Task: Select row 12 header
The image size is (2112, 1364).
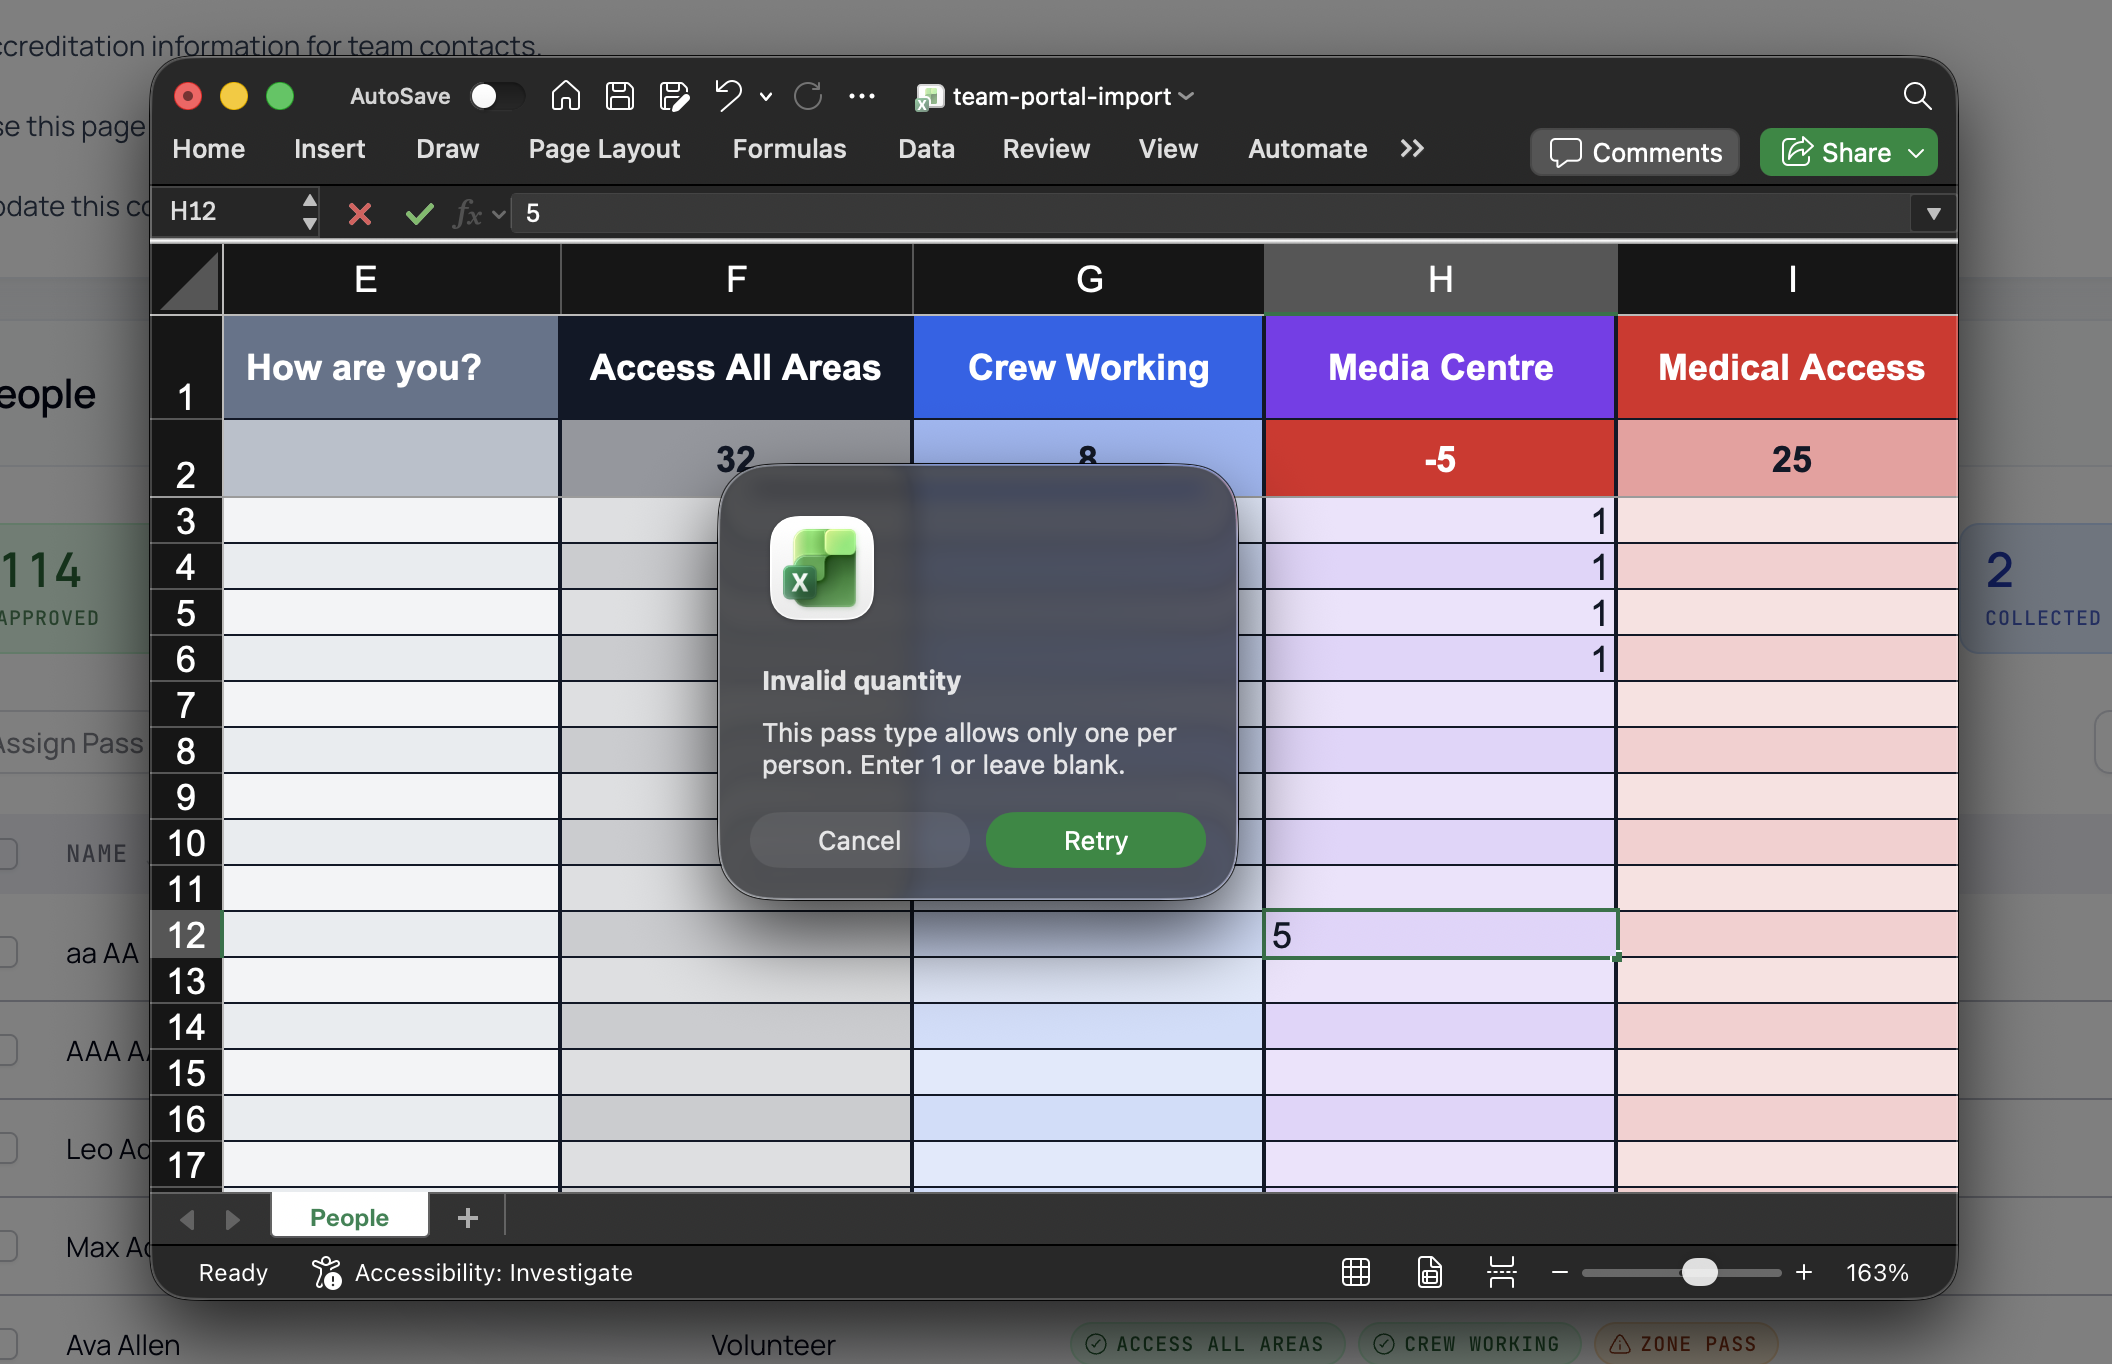Action: click(186, 935)
